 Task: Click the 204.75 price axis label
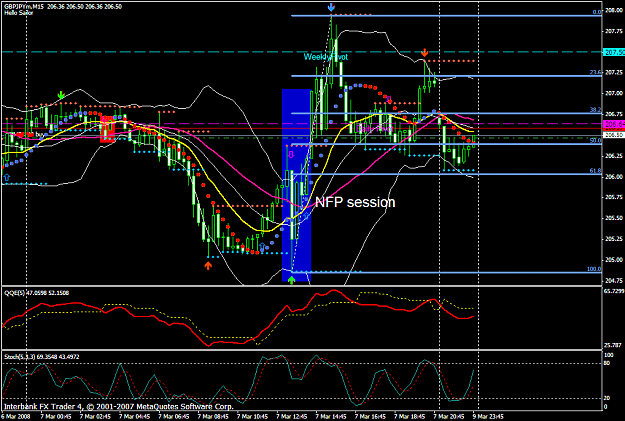(x=614, y=280)
